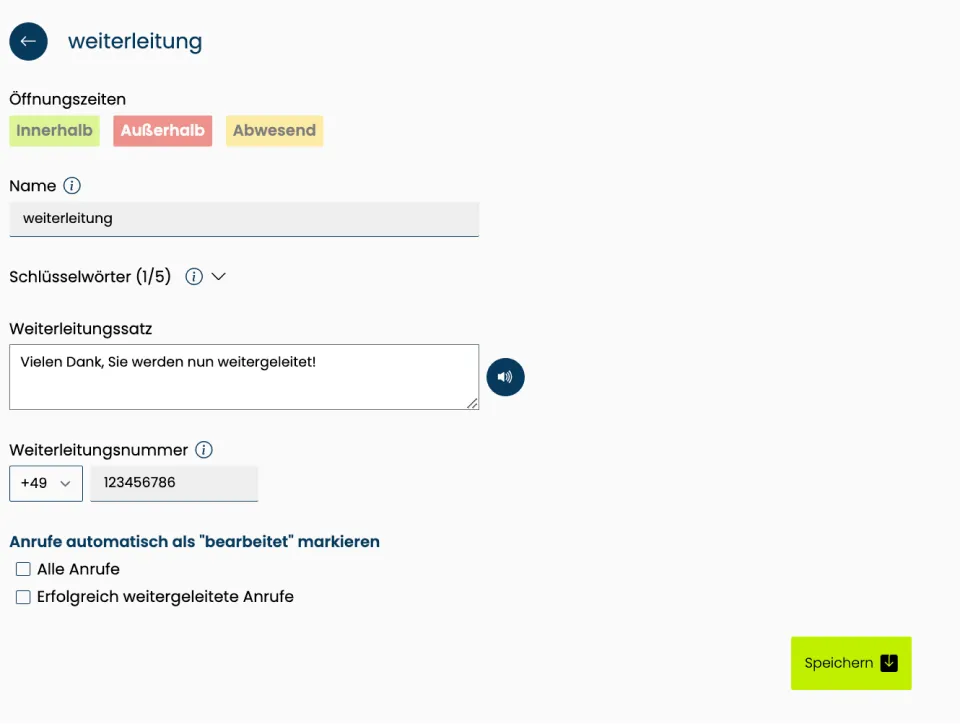Click the back arrow to leave weiterleitung
960x724 pixels.
click(x=28, y=41)
